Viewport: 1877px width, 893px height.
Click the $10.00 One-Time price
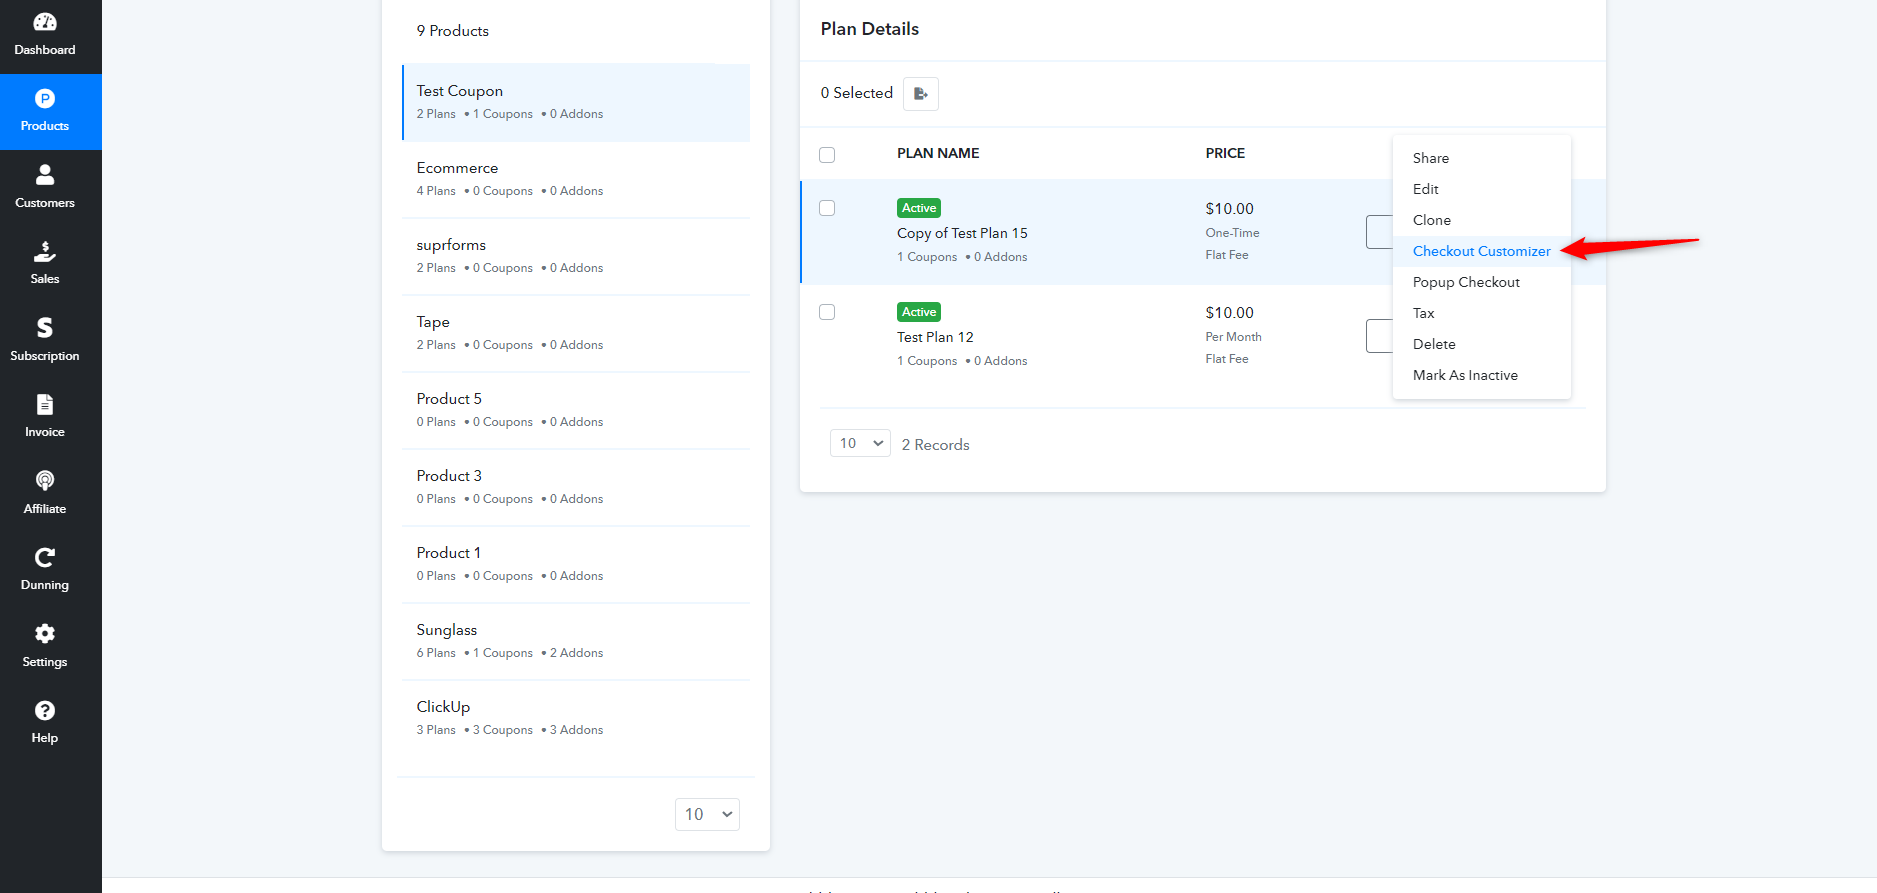1229,209
